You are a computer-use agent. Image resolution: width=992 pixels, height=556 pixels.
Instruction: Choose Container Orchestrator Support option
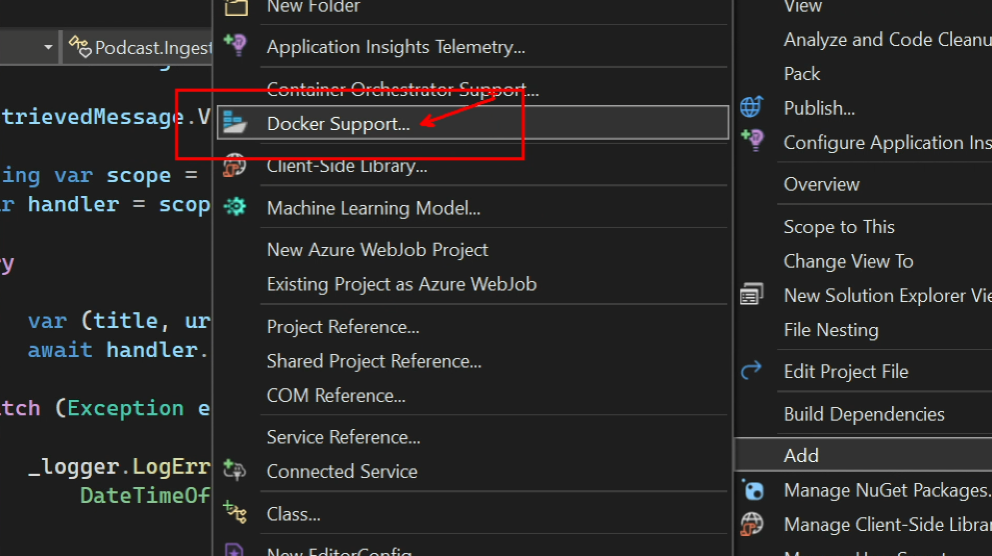(x=402, y=90)
